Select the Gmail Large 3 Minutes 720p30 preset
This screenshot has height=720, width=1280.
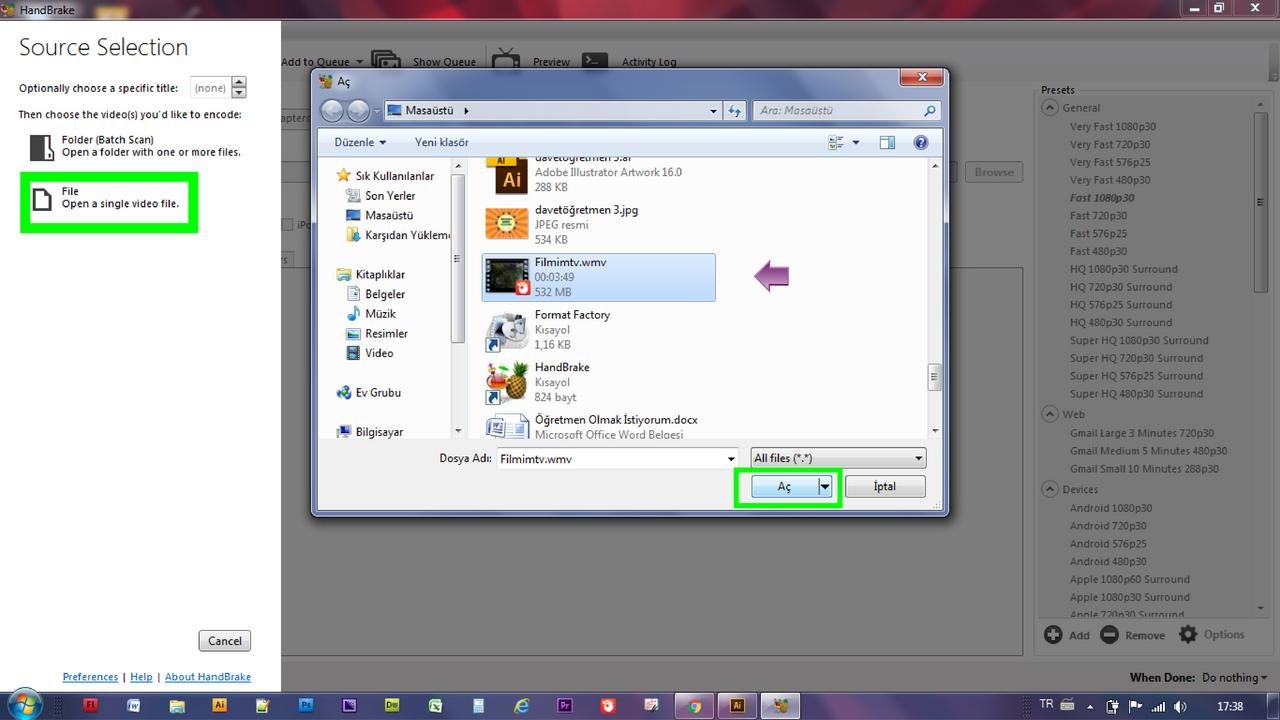[1142, 433]
